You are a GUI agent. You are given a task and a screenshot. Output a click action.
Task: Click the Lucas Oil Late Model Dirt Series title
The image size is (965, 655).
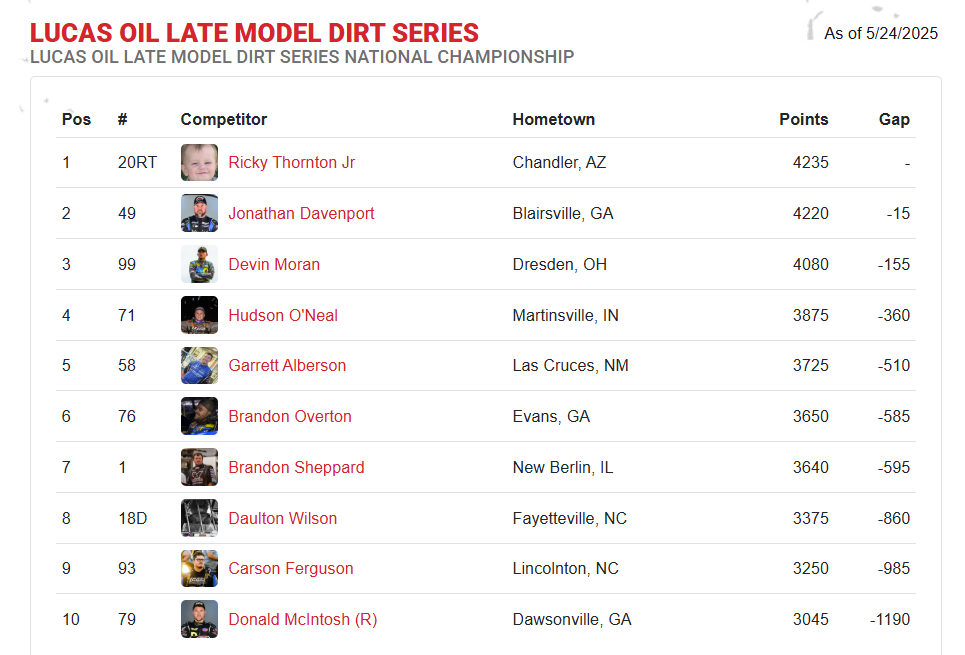coord(254,33)
